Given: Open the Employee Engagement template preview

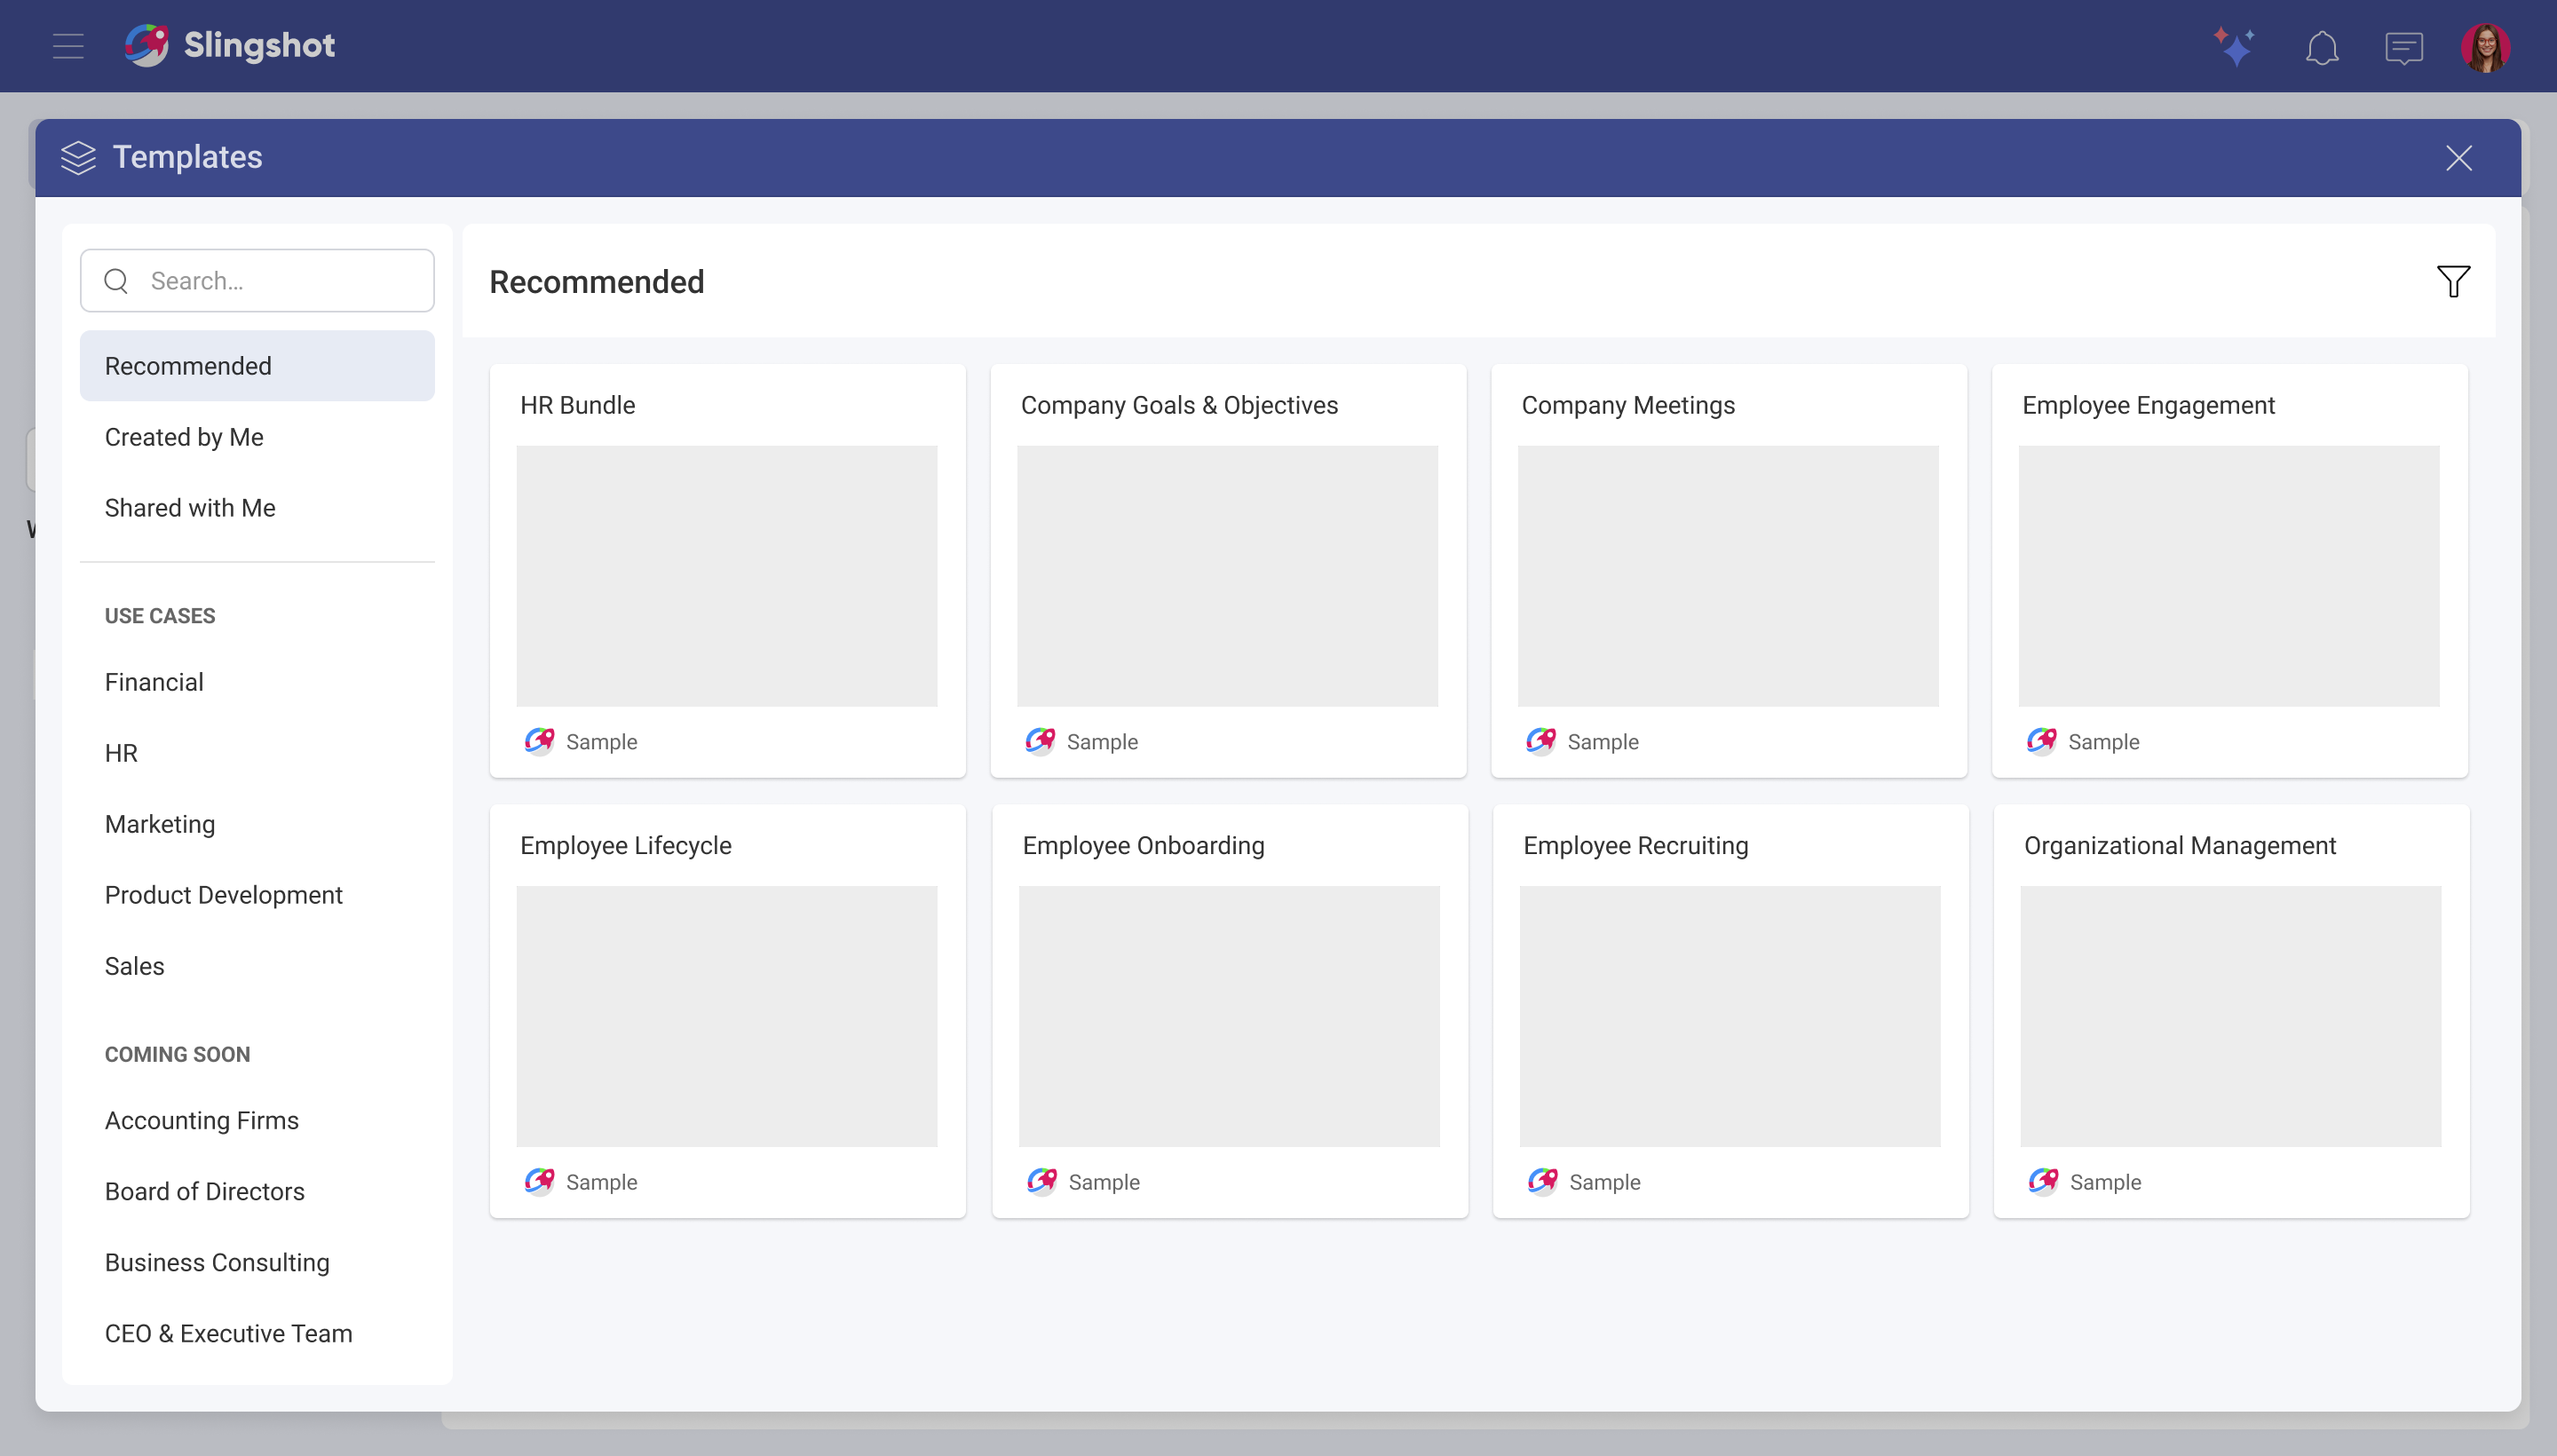Looking at the screenshot, I should (2229, 576).
